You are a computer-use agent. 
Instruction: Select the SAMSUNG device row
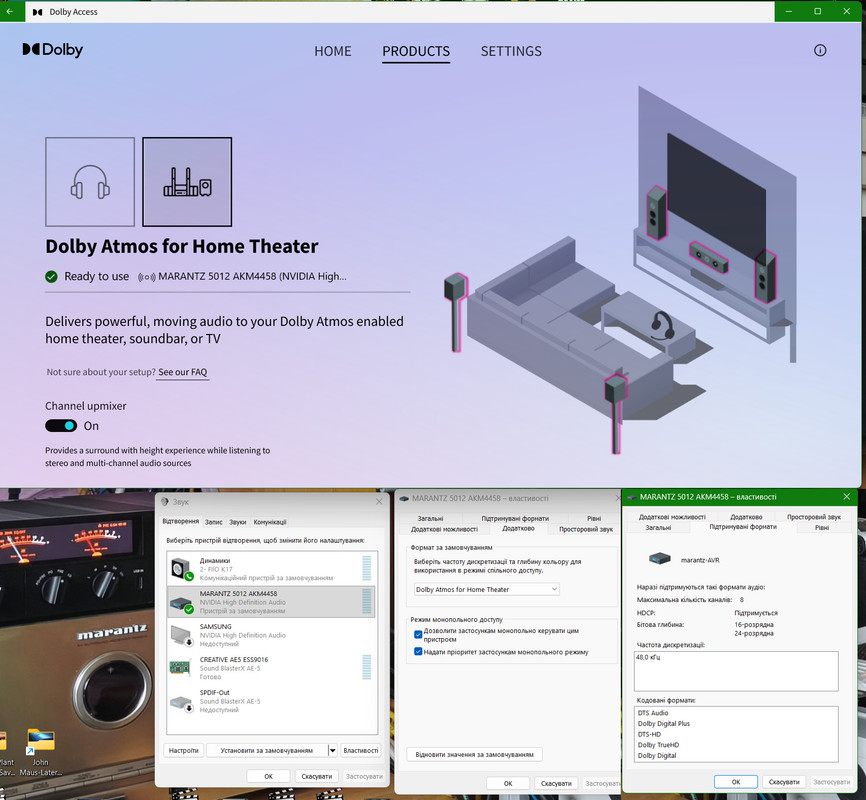pyautogui.click(x=271, y=635)
